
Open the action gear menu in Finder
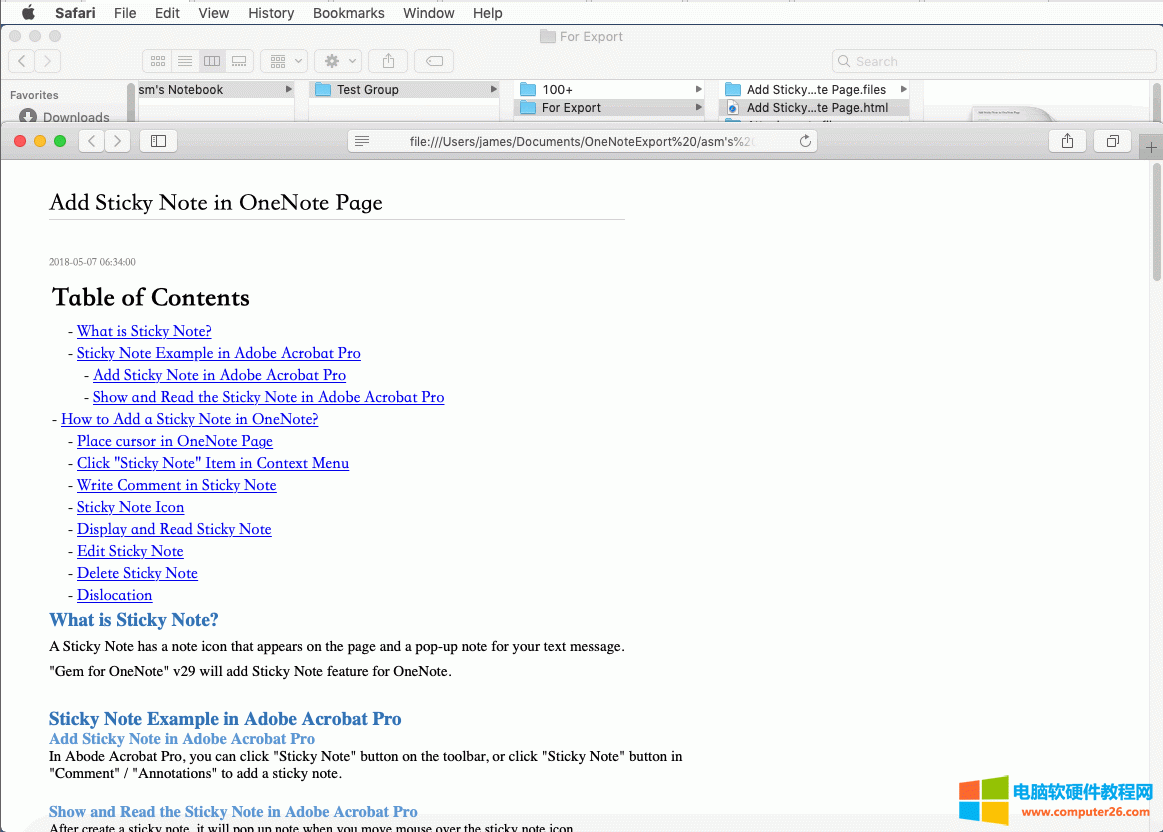[332, 61]
